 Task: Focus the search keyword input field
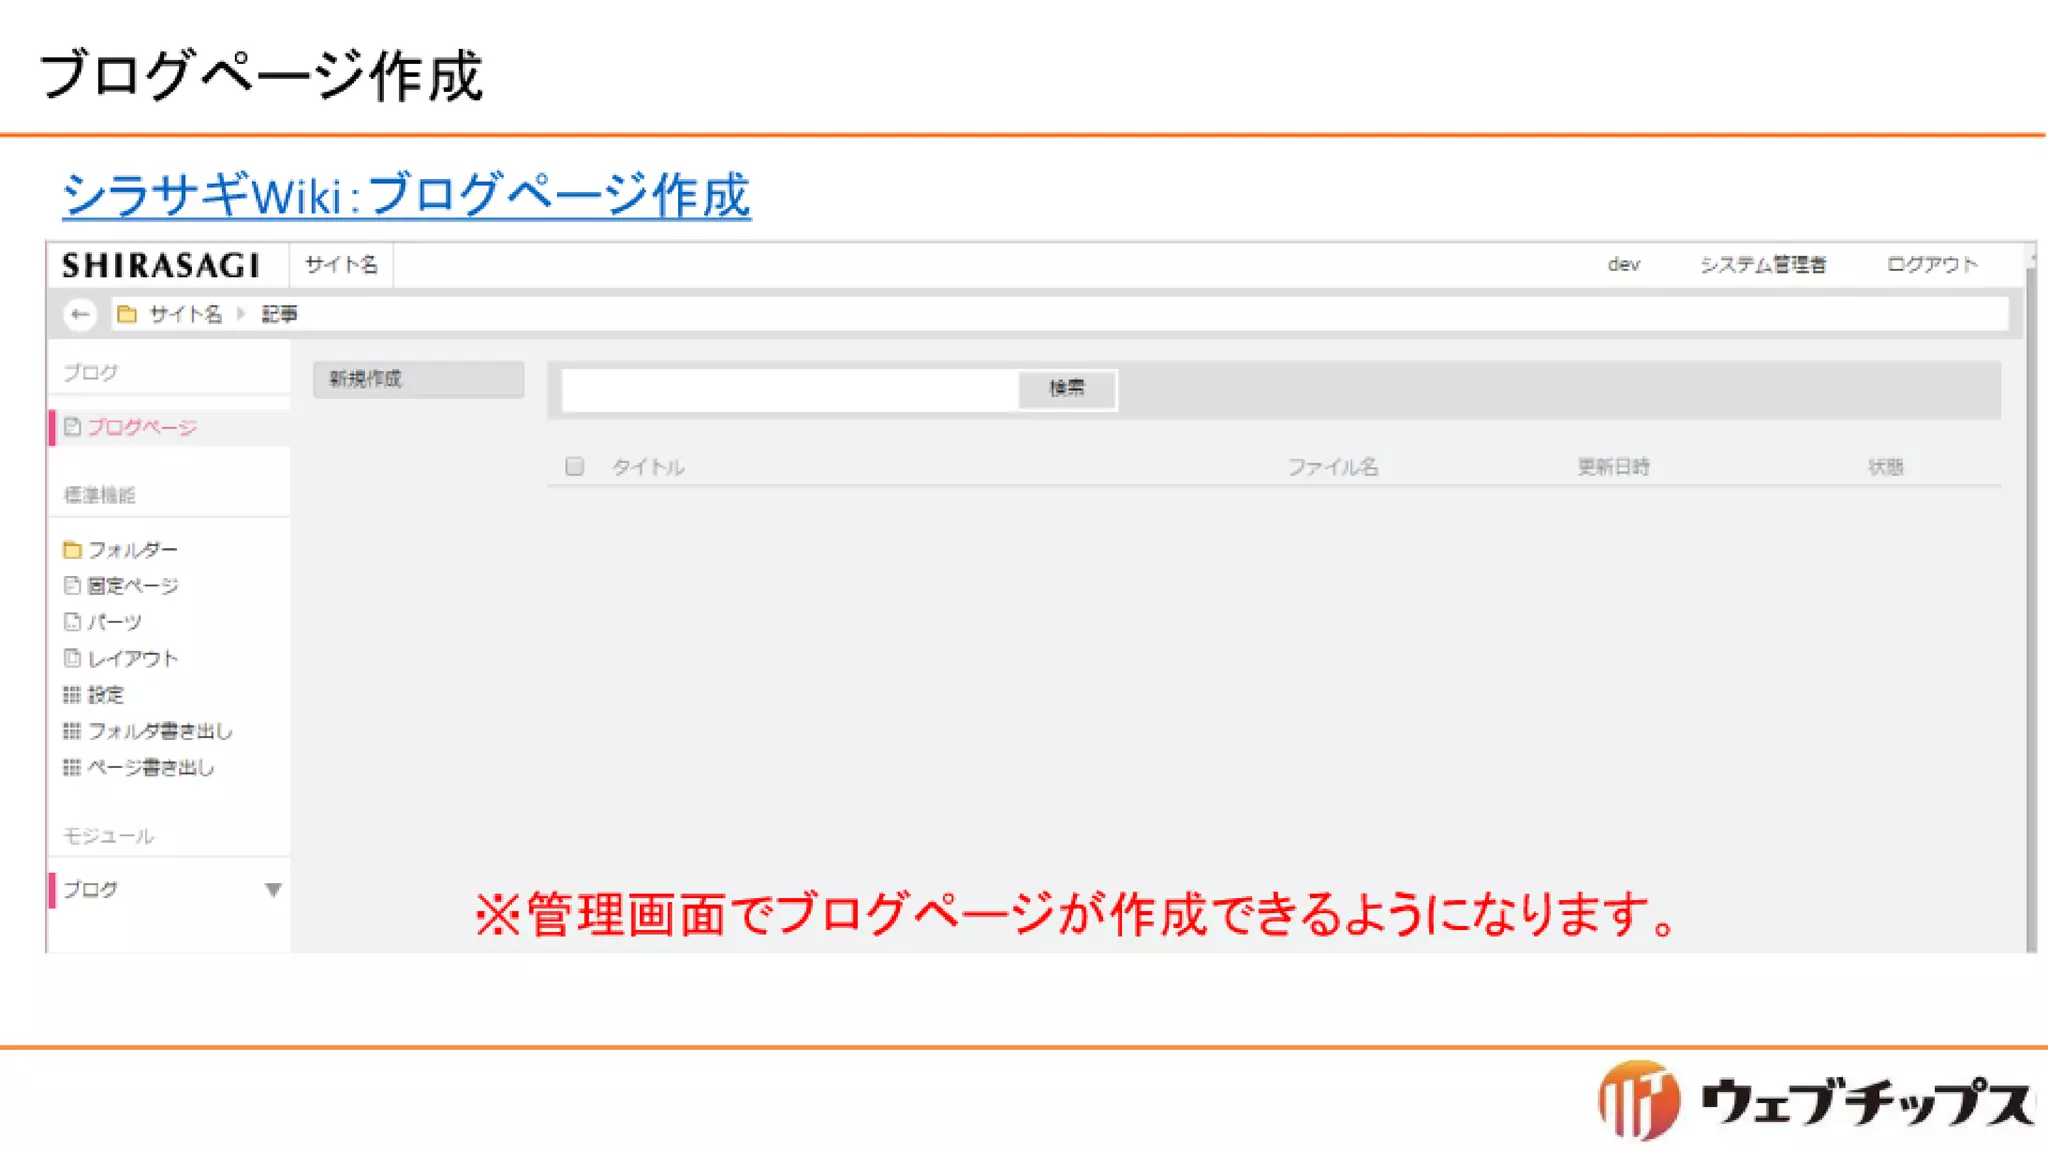pyautogui.click(x=790, y=389)
